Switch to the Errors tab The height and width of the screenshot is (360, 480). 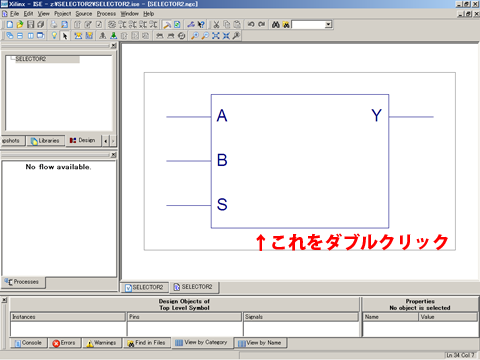(x=64, y=343)
